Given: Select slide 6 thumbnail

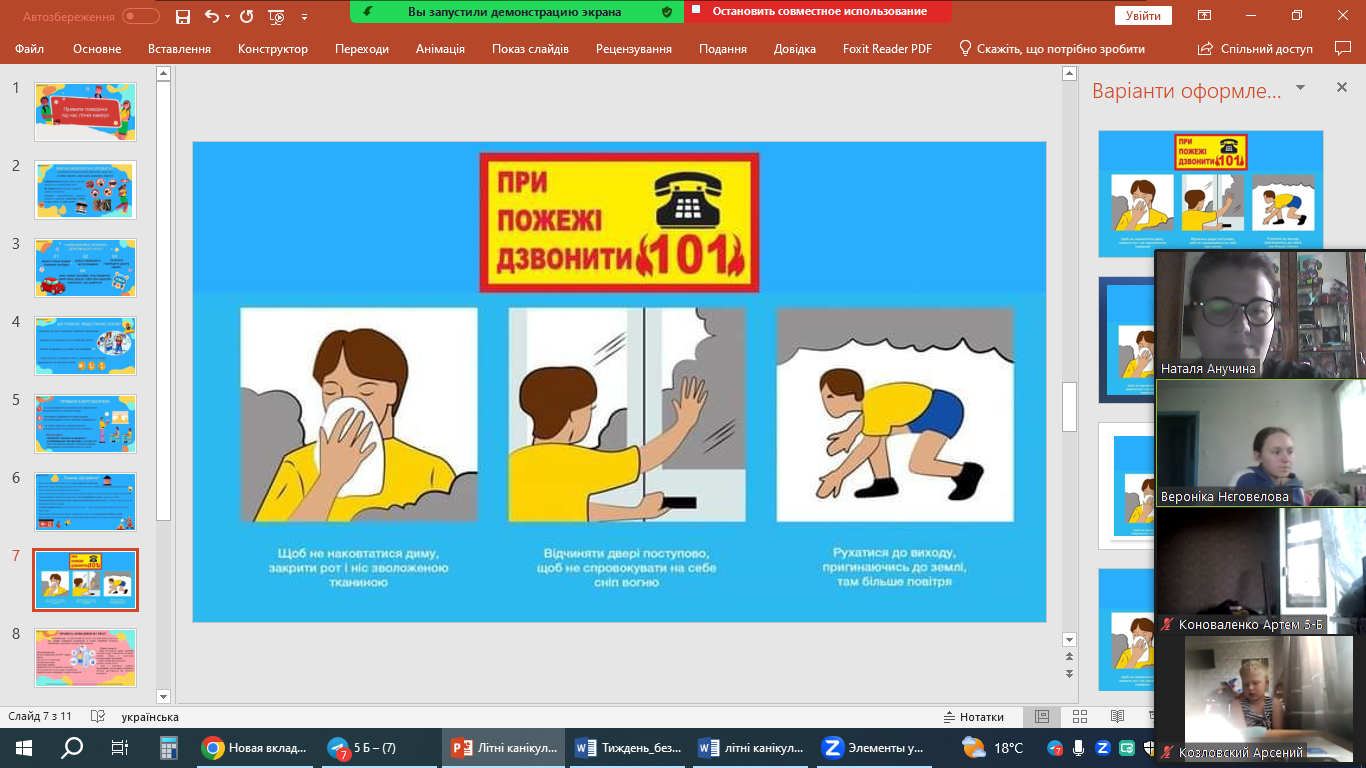Looking at the screenshot, I should pos(86,502).
